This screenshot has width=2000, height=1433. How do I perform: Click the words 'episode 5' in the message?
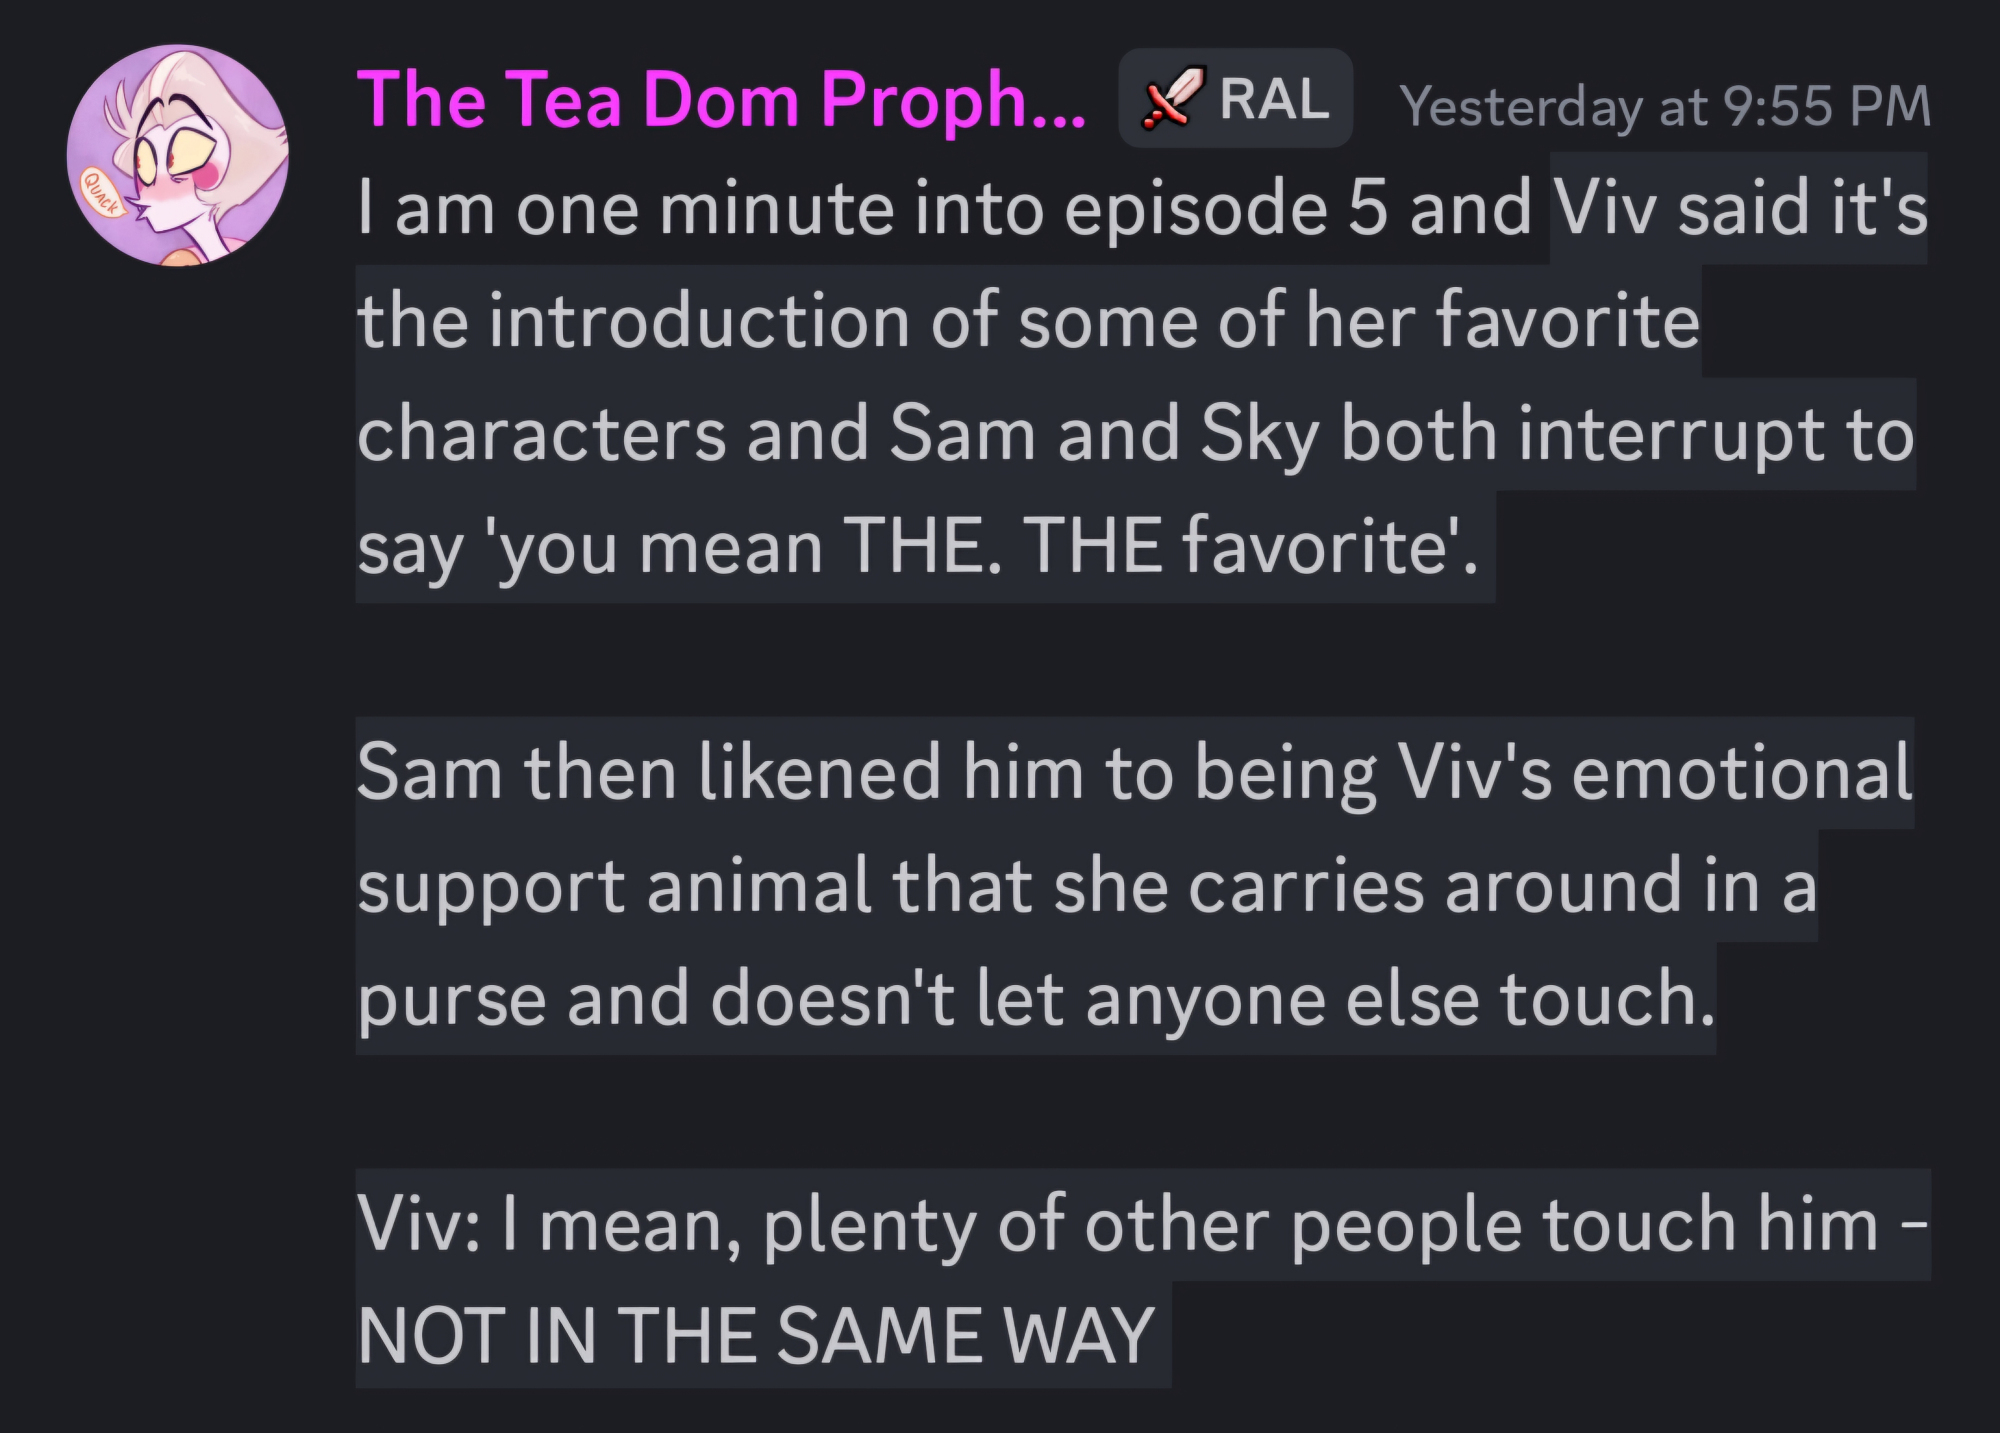coord(1225,209)
